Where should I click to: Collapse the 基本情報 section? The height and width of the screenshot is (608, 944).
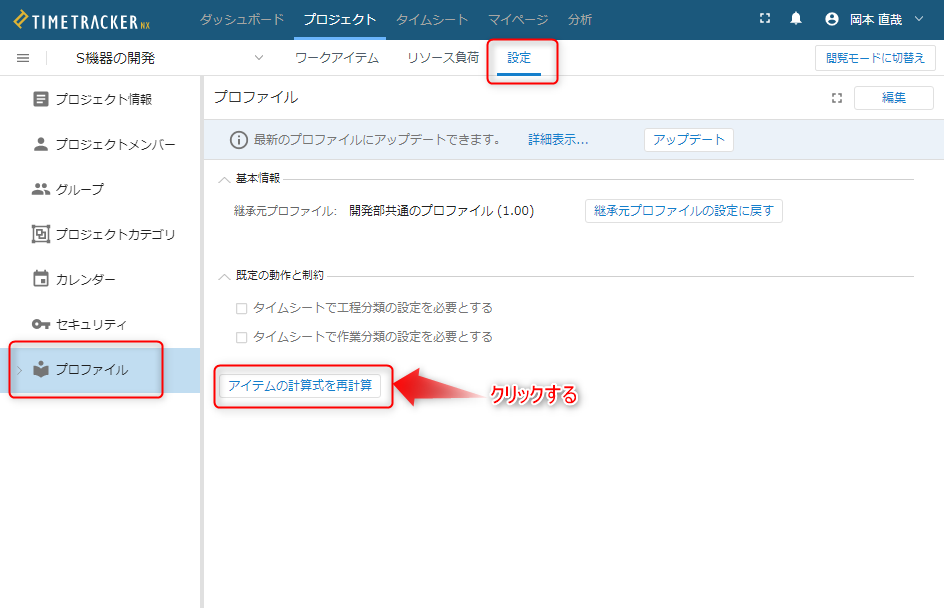coord(224,179)
